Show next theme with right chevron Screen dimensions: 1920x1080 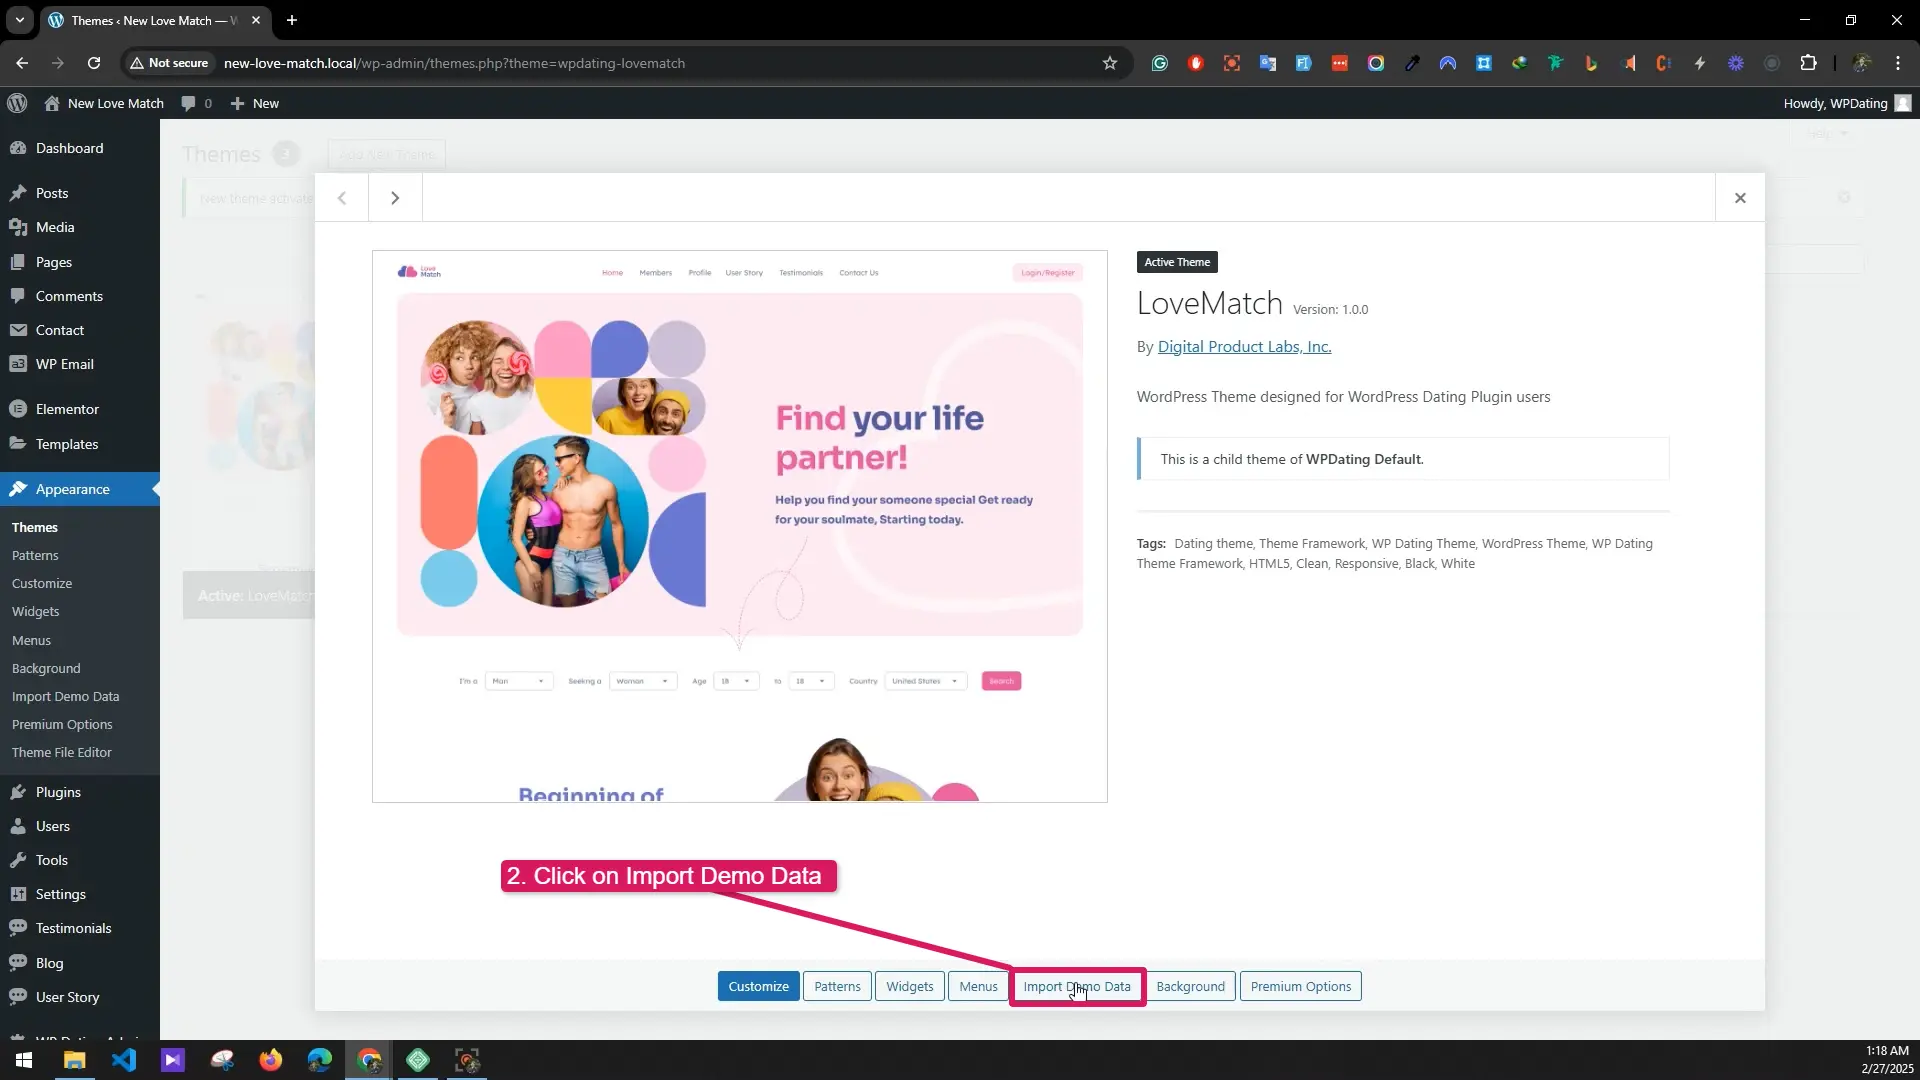click(x=395, y=198)
